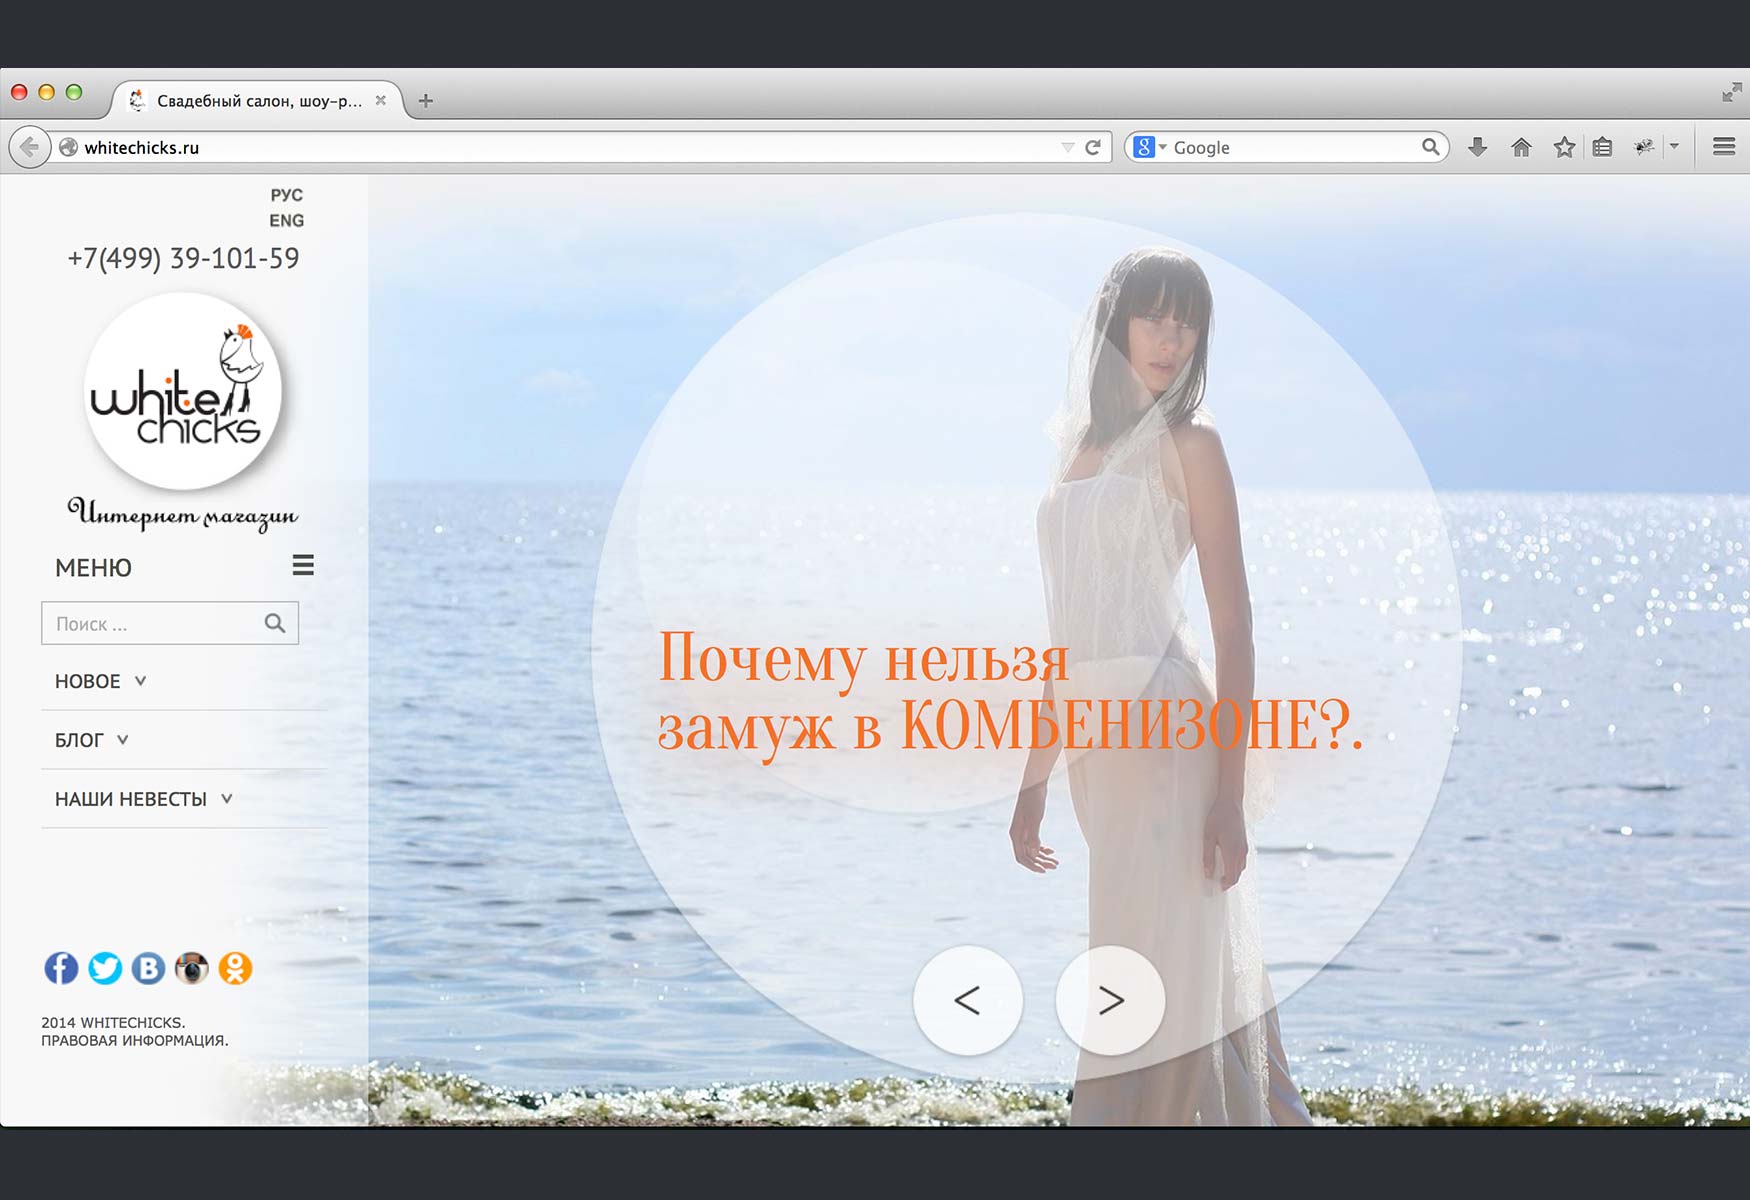This screenshot has height=1200, width=1750.
Task: Toggle the МЕНЮ hamburger icon
Action: pyautogui.click(x=303, y=566)
